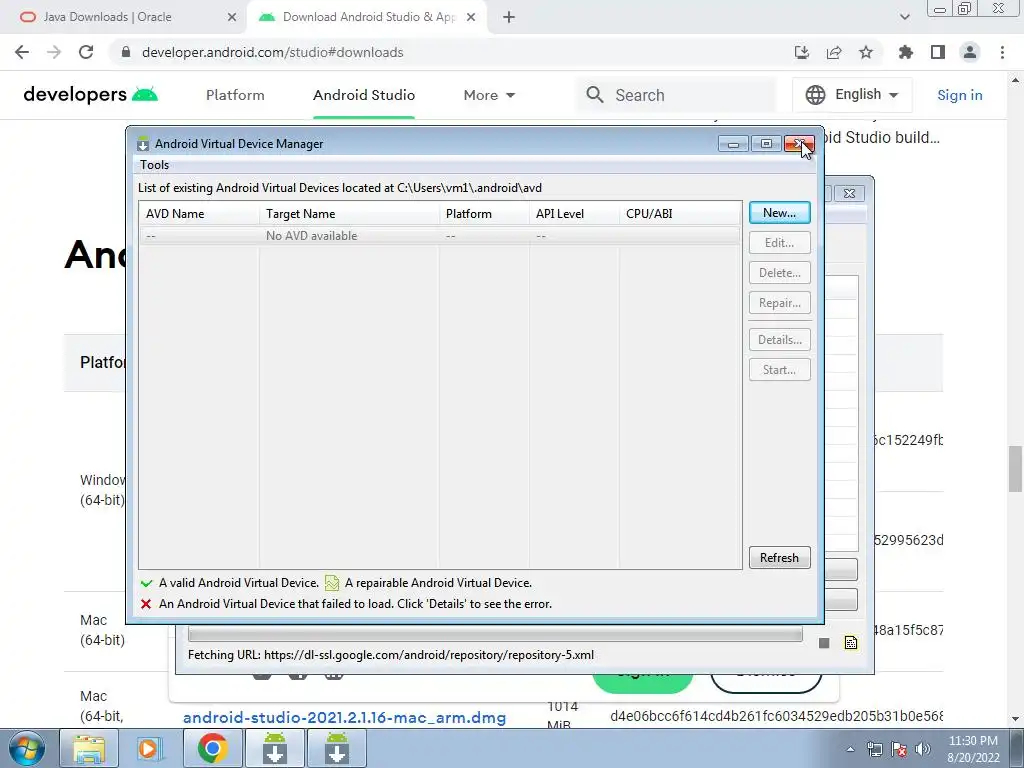The height and width of the screenshot is (768, 1024).
Task: Click the SDK Manager download progress bar
Action: pos(495,633)
